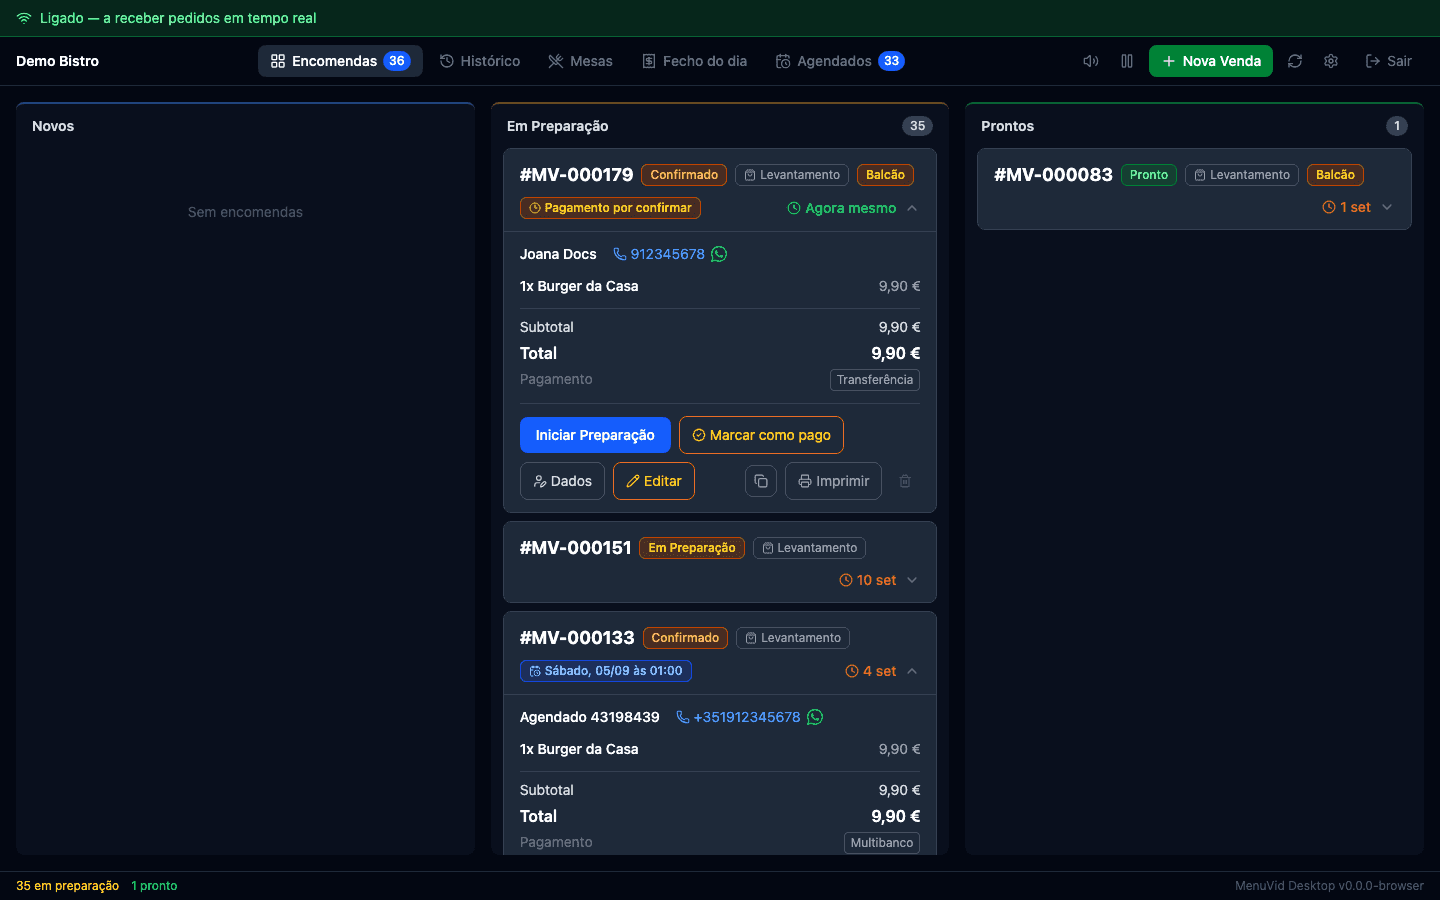Call Joana Docs at 912345678

point(659,254)
